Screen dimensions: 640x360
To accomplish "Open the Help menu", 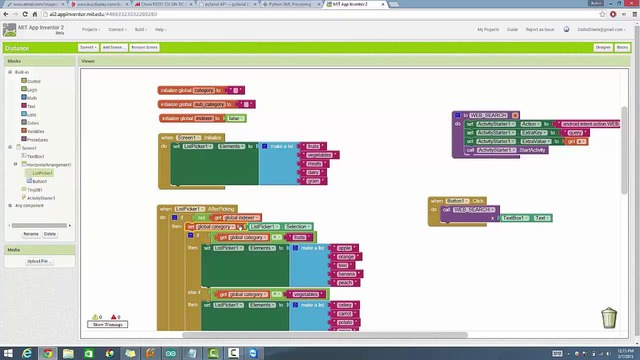I will pos(160,29).
